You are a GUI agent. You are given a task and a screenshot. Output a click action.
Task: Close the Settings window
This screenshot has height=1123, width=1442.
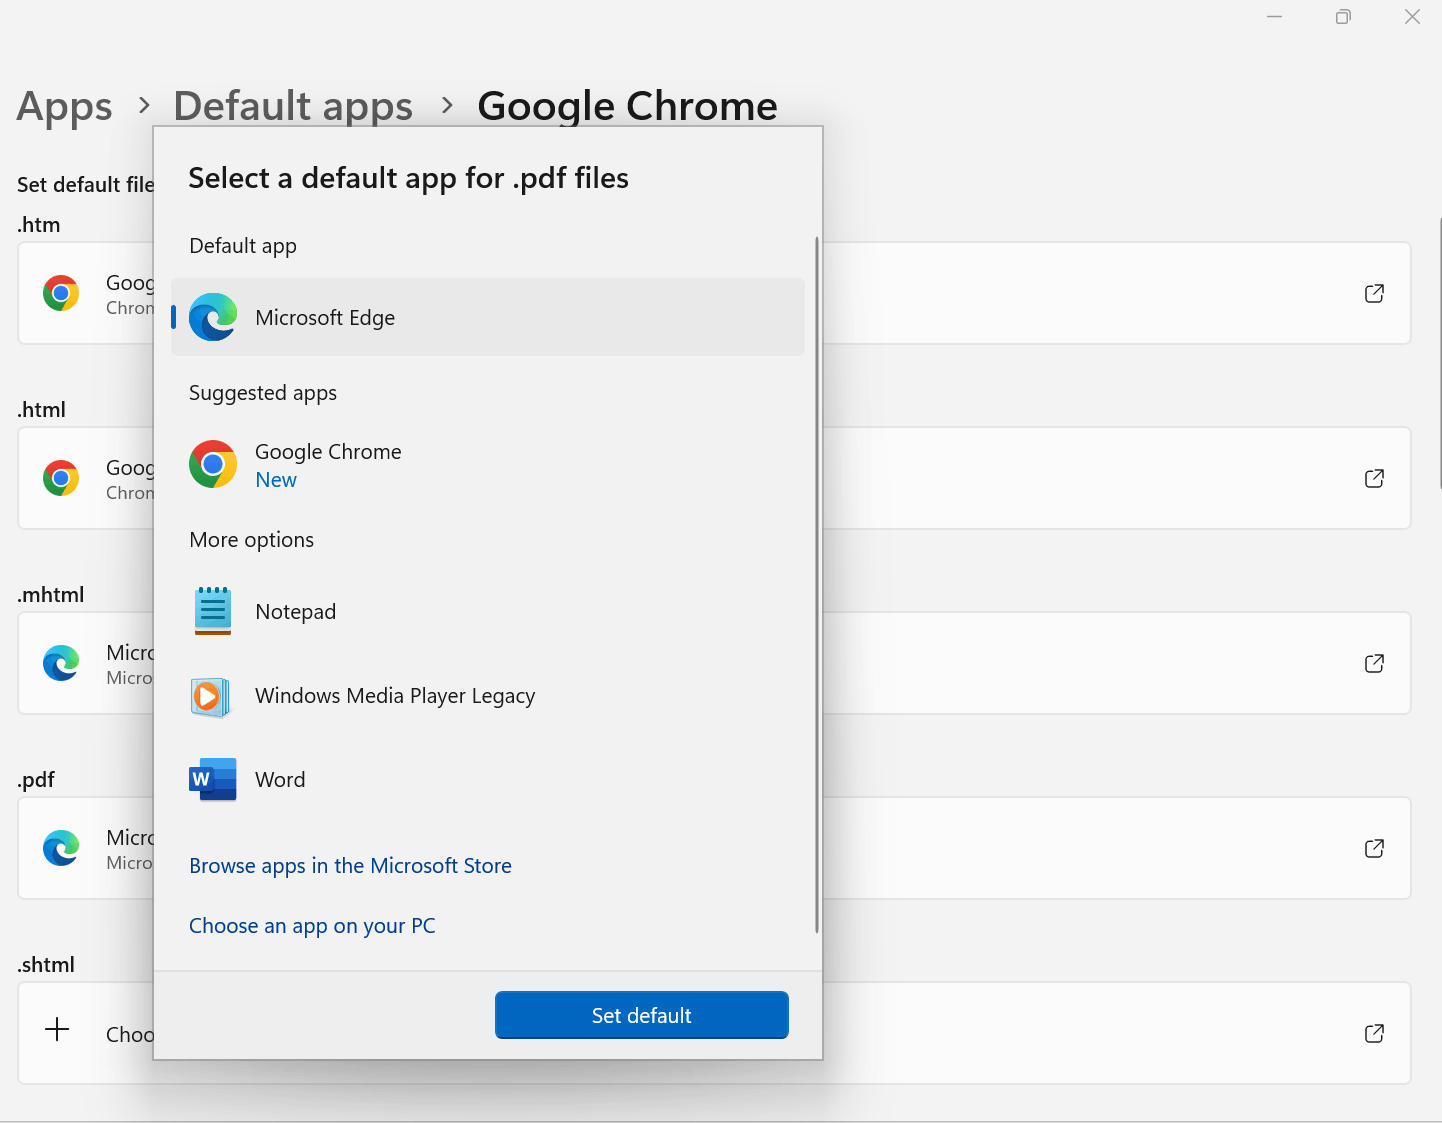point(1412,17)
